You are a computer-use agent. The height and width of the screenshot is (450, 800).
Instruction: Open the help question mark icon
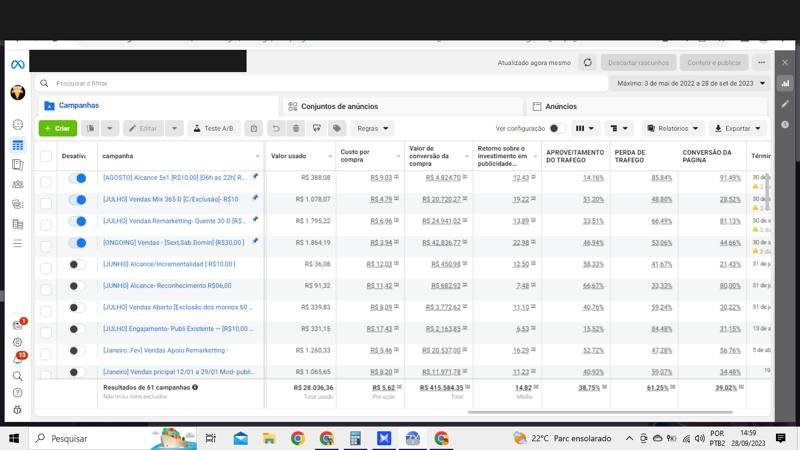pyautogui.click(x=17, y=392)
